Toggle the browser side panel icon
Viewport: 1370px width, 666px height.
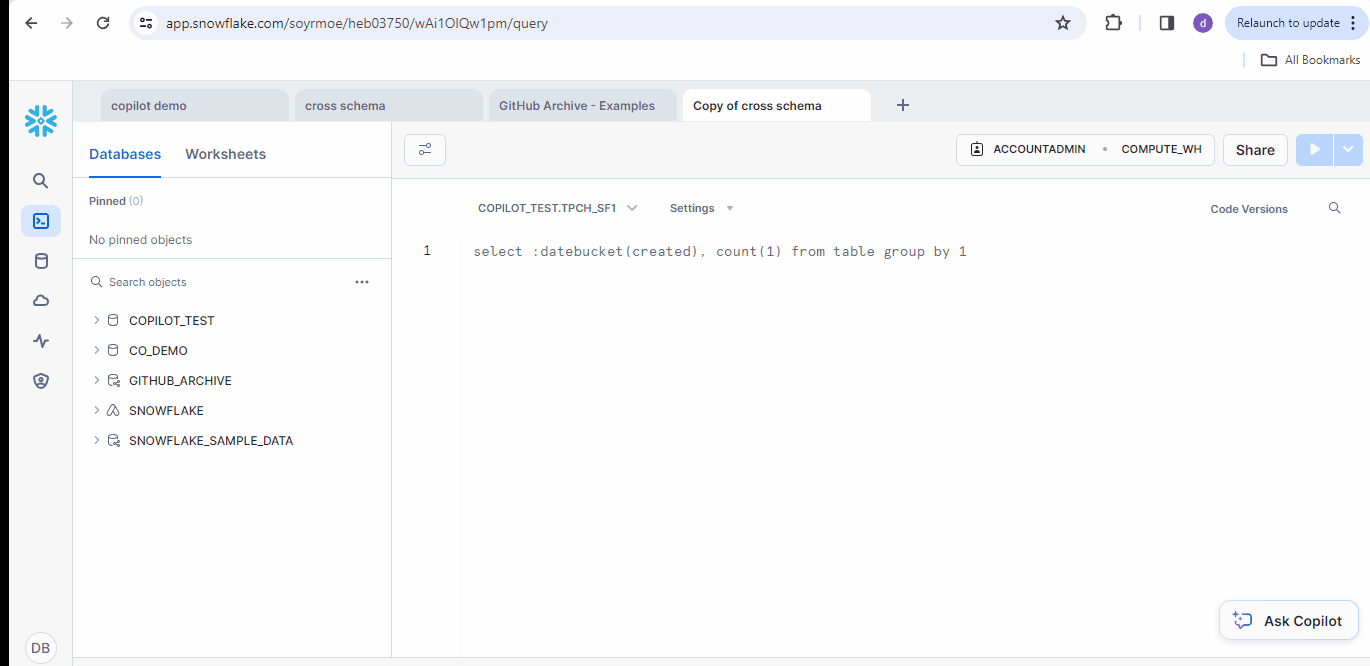(x=1166, y=23)
